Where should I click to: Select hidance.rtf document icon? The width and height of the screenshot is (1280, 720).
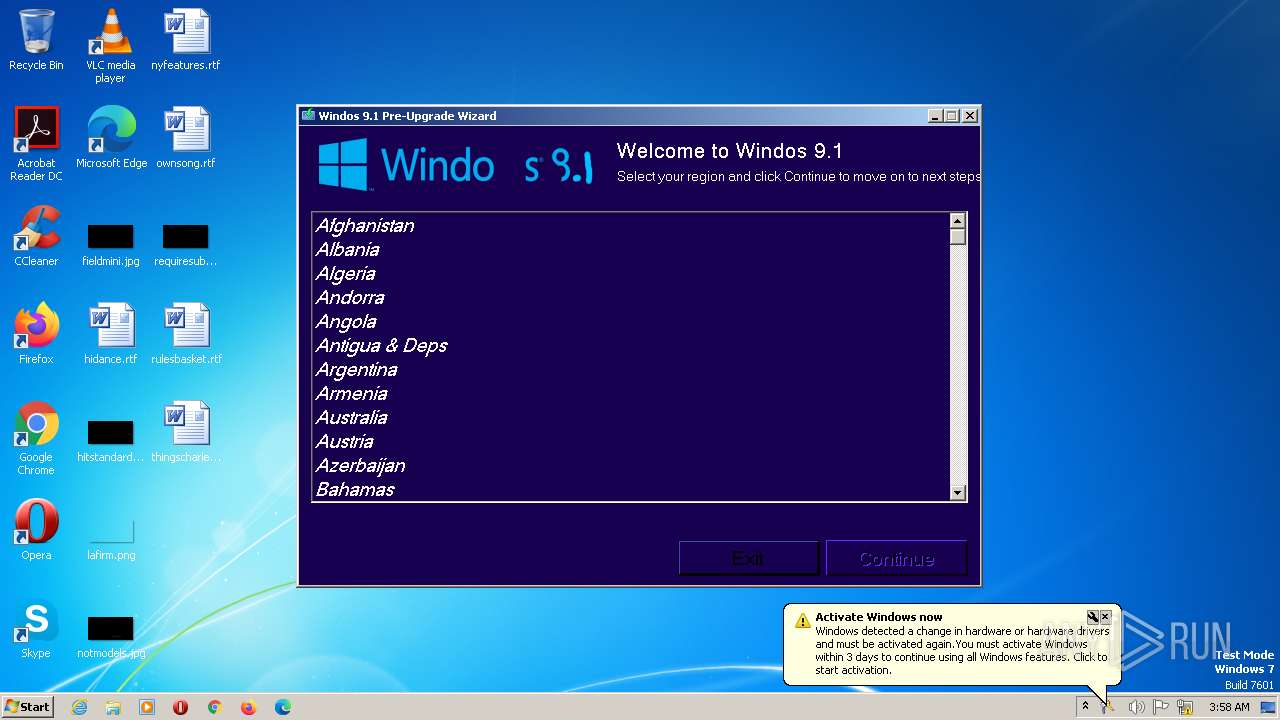[110, 334]
